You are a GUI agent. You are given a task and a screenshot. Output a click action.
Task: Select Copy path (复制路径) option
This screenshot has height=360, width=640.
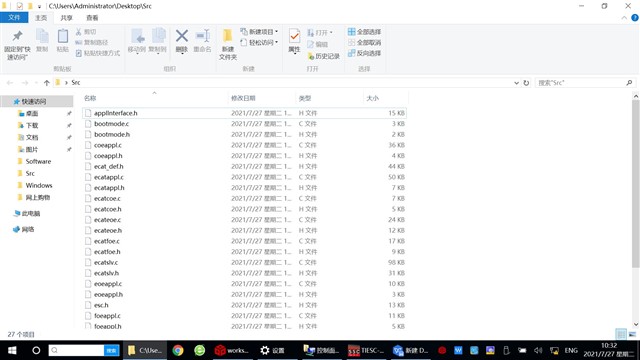92,42
